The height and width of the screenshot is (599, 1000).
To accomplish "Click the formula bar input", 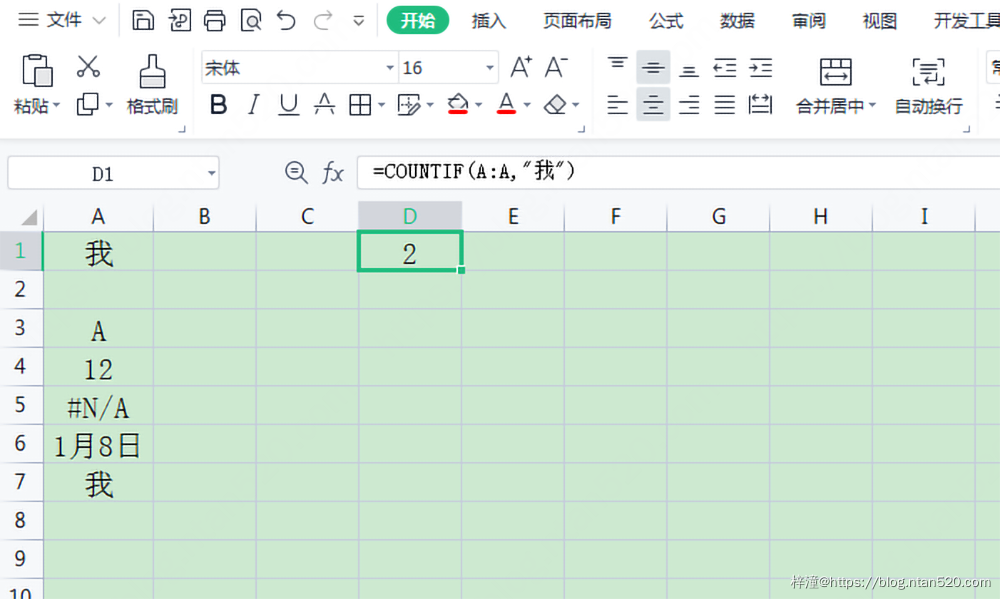I will click(678, 172).
